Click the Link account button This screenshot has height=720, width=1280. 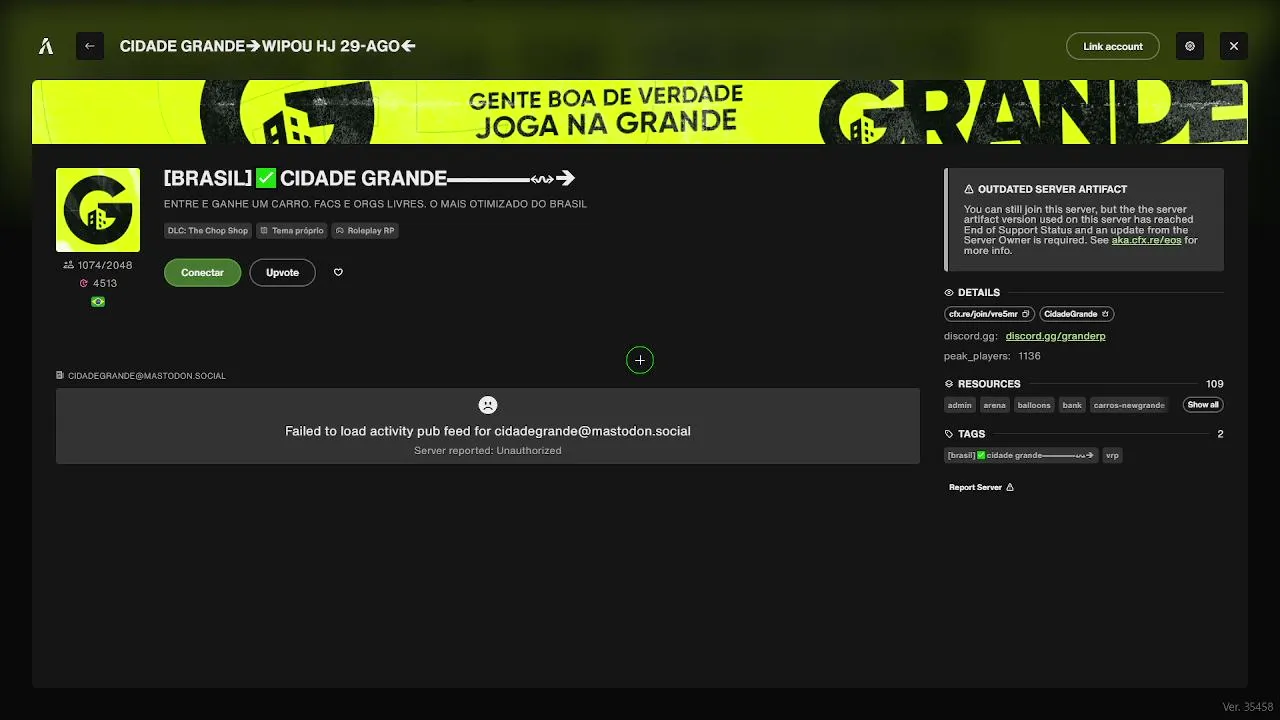[x=1113, y=46]
